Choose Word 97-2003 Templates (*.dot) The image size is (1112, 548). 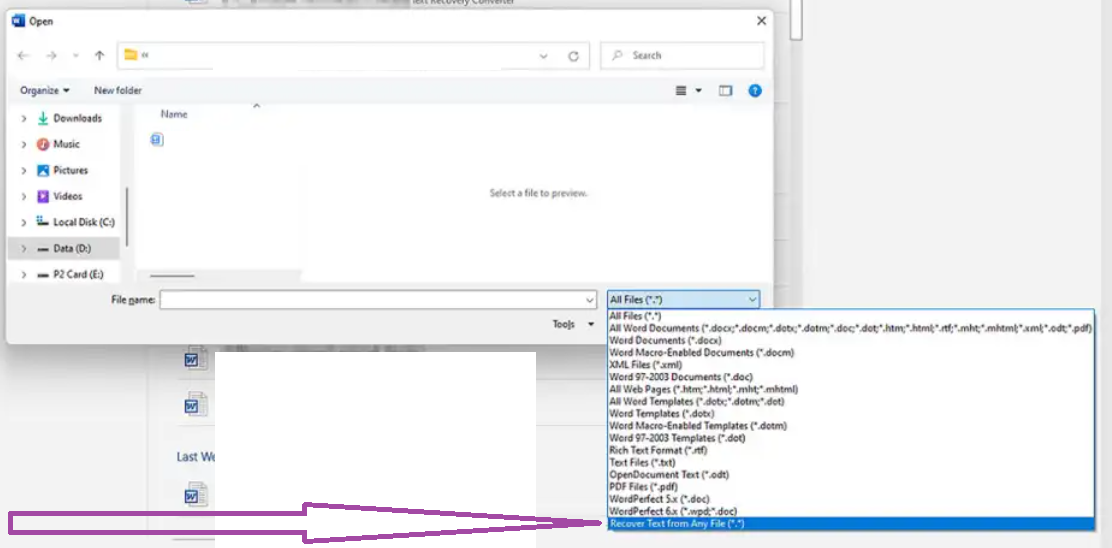tap(850, 437)
